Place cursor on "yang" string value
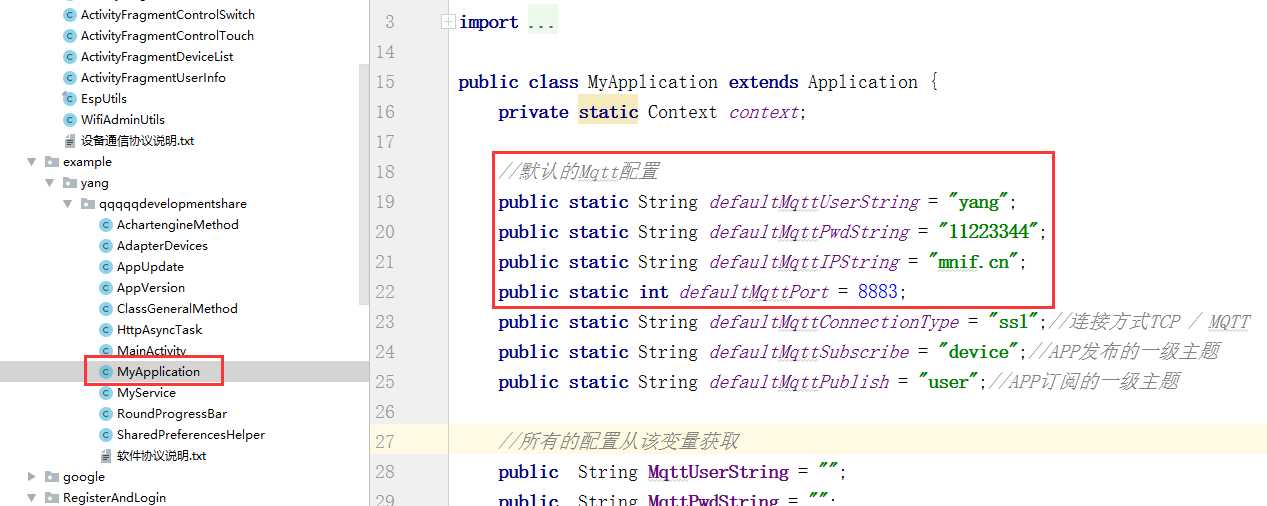This screenshot has height=506, width=1267. click(978, 202)
